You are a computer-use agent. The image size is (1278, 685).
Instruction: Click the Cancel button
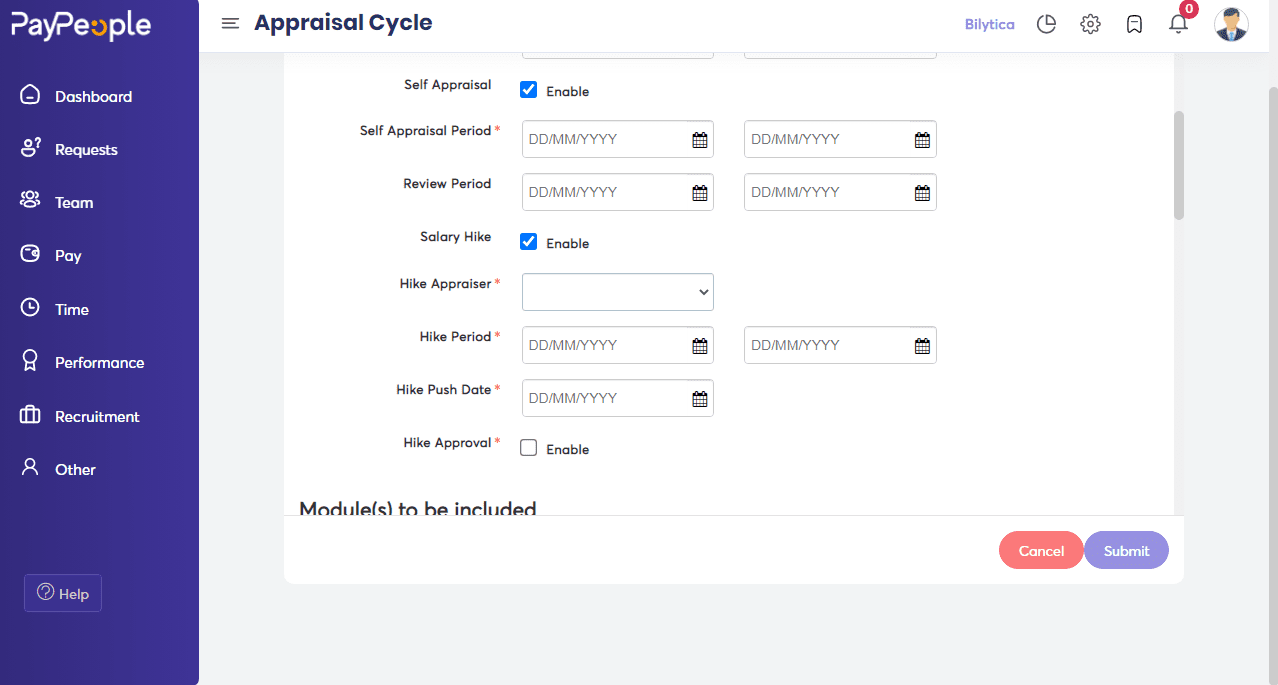1041,550
